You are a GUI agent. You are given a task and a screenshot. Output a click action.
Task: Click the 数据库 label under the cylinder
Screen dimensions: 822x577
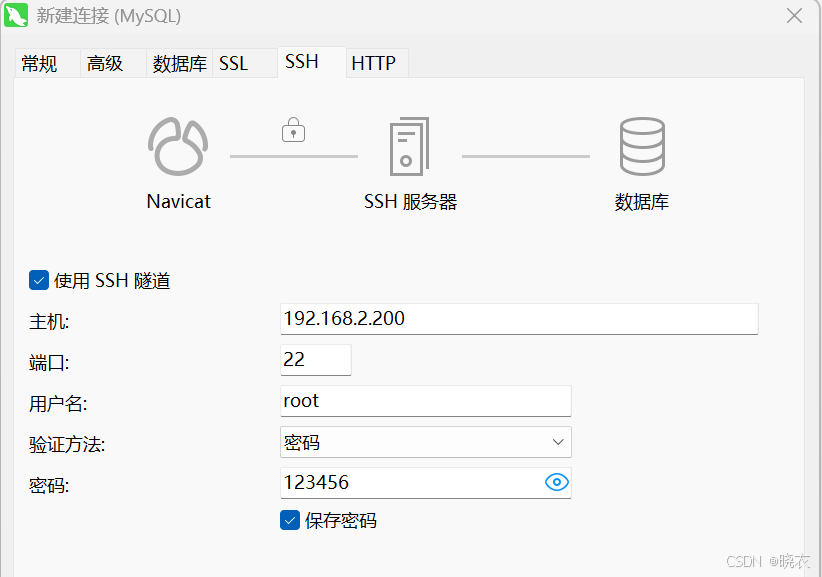642,202
